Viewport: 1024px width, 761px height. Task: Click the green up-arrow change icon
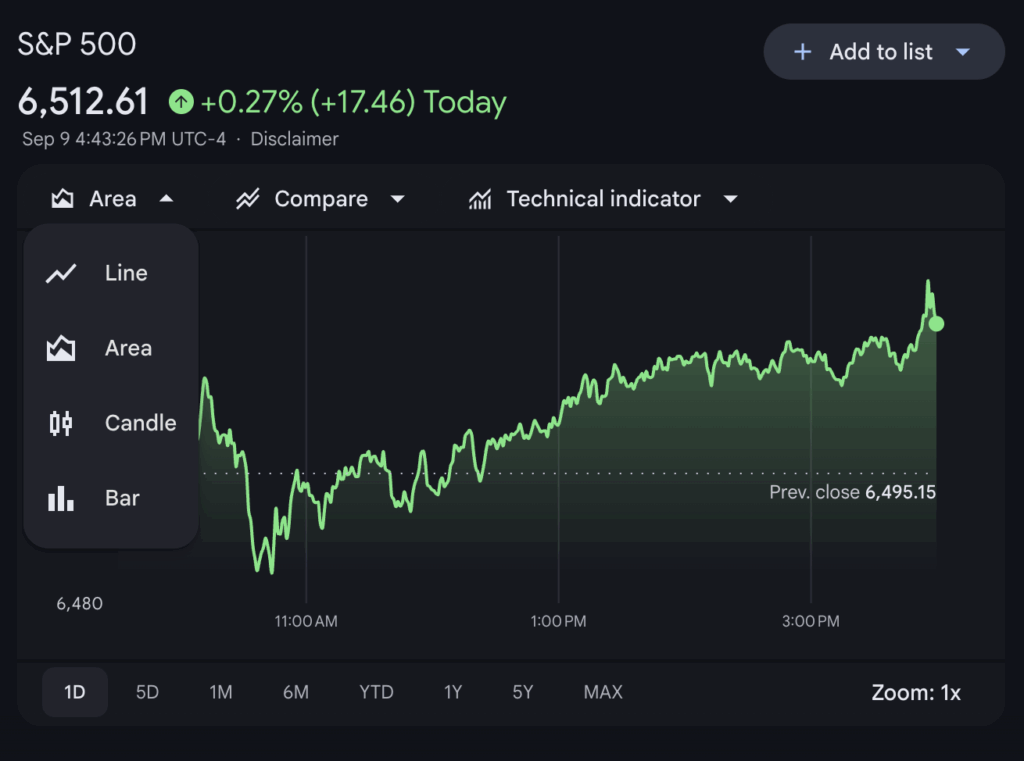(x=181, y=102)
